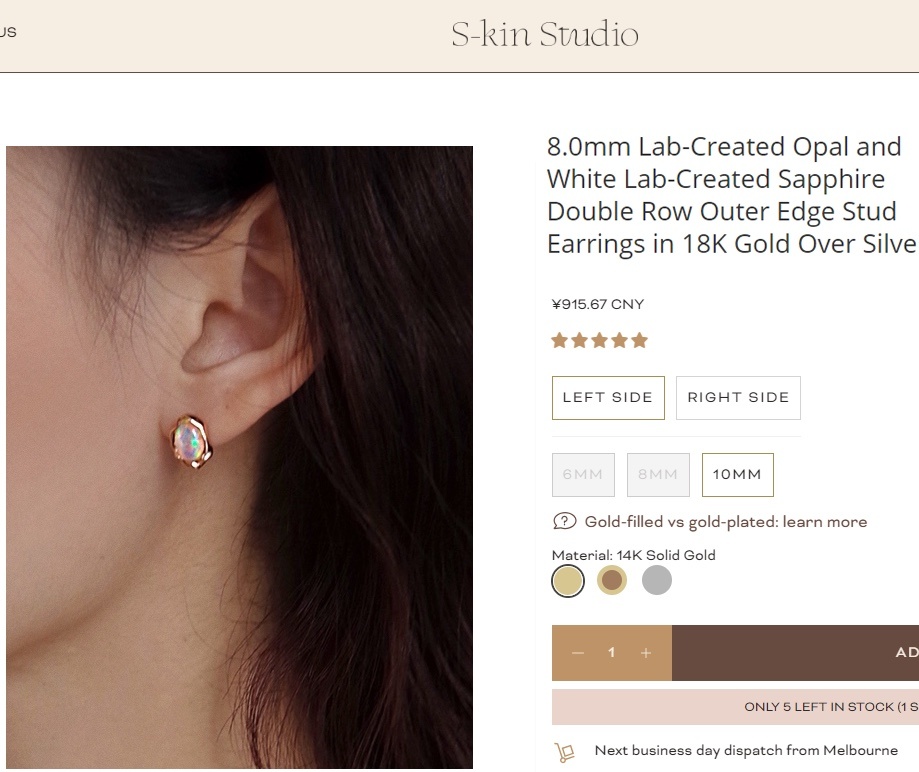The height and width of the screenshot is (772, 919).
Task: Decrease quantity with the minus icon
Action: click(x=578, y=653)
